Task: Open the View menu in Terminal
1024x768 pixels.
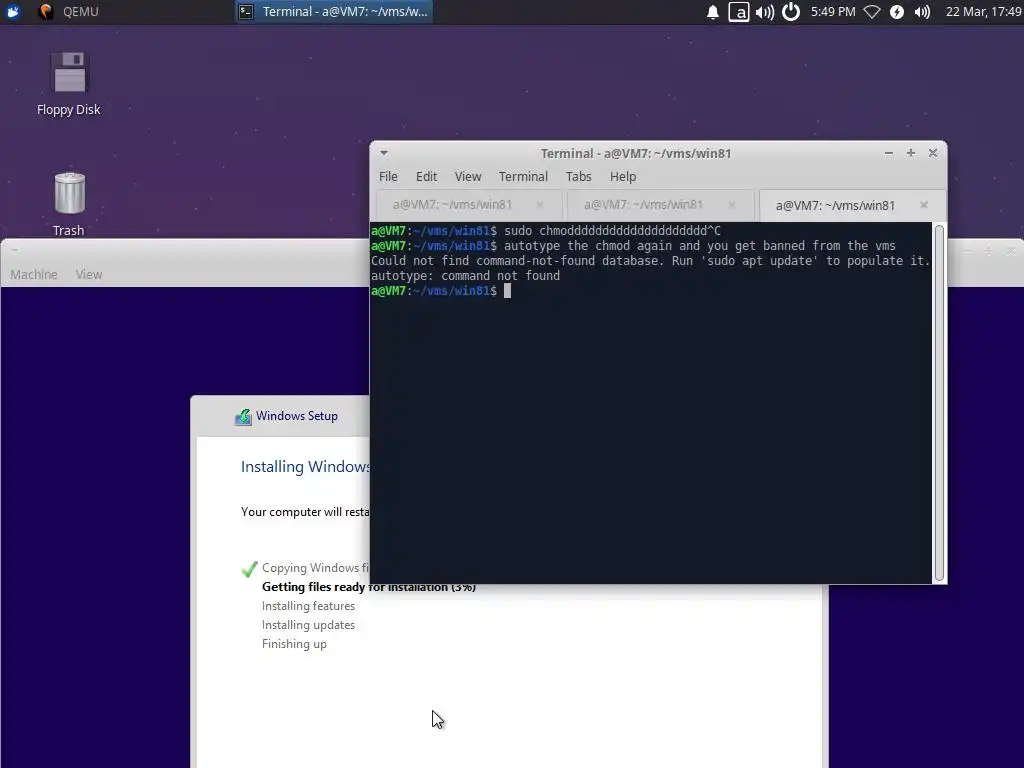Action: pyautogui.click(x=468, y=176)
